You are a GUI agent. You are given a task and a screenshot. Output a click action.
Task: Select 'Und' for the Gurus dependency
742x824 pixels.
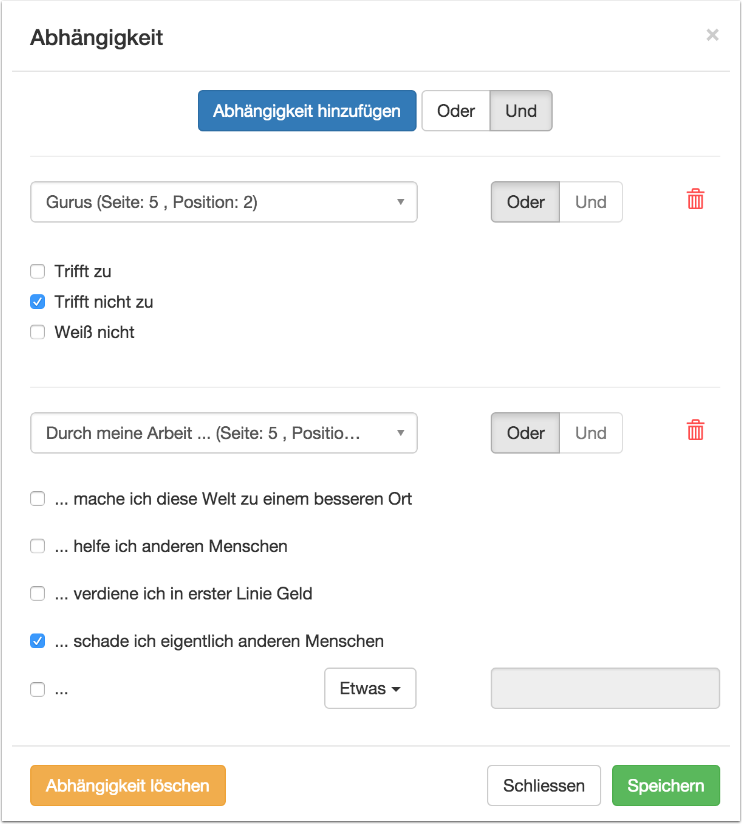pyautogui.click(x=590, y=202)
